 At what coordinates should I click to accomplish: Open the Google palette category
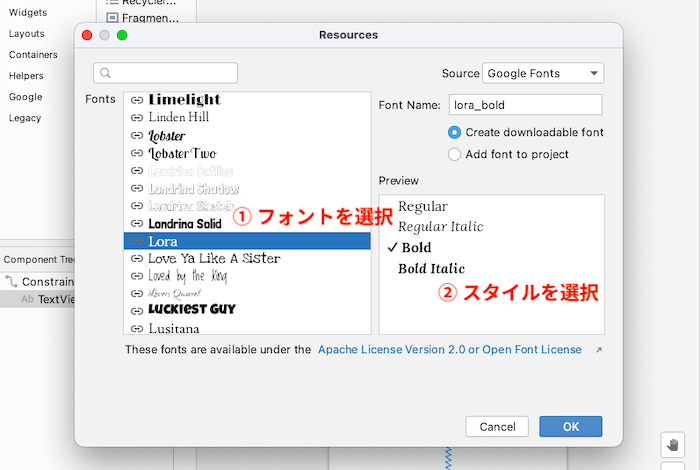coord(25,96)
